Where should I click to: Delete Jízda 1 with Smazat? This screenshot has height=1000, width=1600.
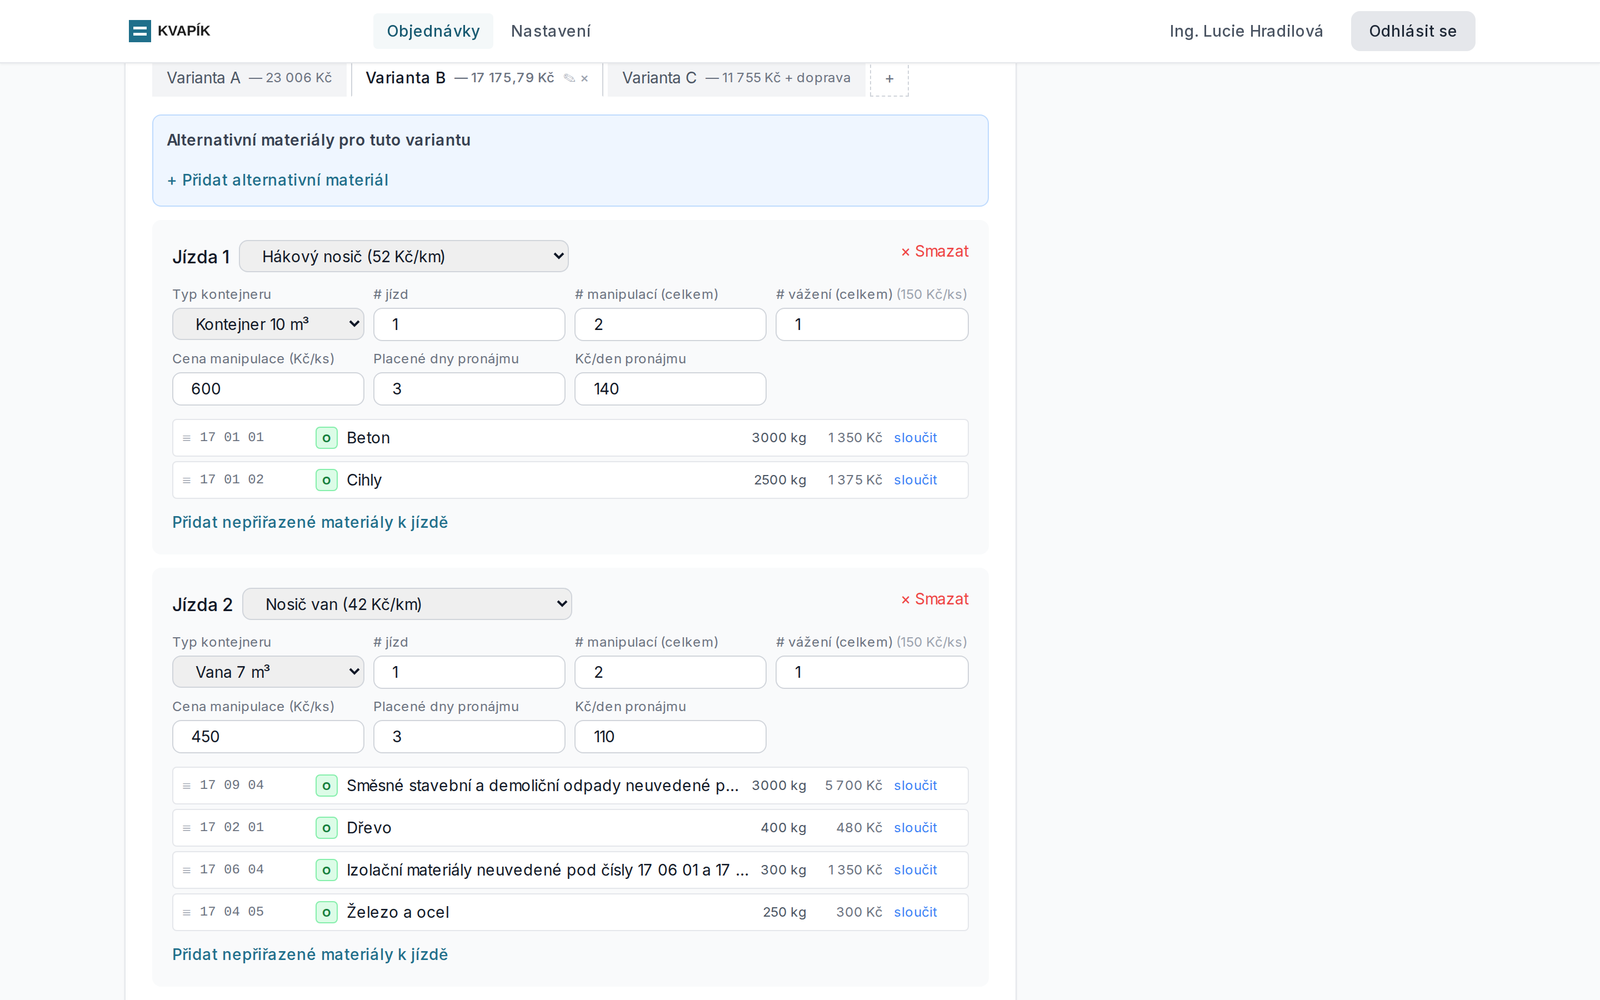point(935,251)
